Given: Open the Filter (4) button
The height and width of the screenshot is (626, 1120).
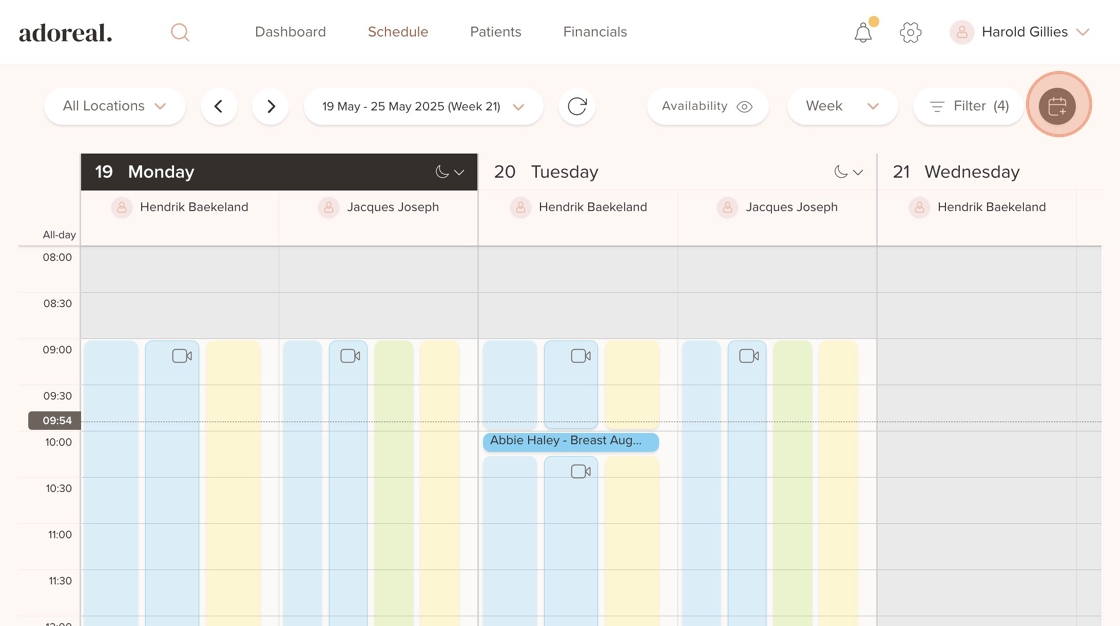Looking at the screenshot, I should tap(968, 106).
